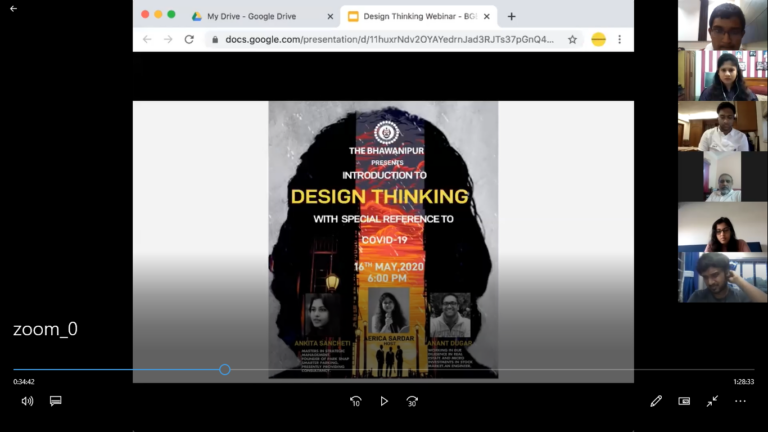Click the docs.google.com address bar
Image resolution: width=768 pixels, height=432 pixels.
pyautogui.click(x=380, y=40)
